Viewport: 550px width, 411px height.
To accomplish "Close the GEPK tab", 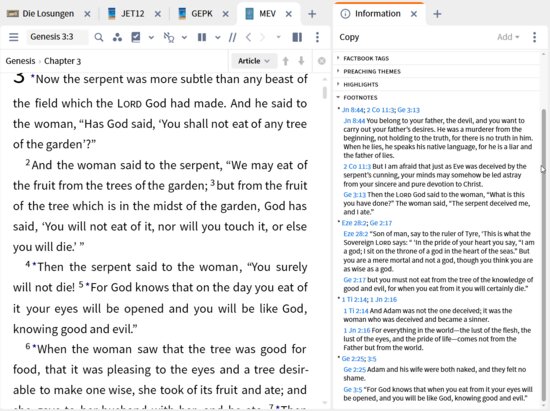I will 226,14.
